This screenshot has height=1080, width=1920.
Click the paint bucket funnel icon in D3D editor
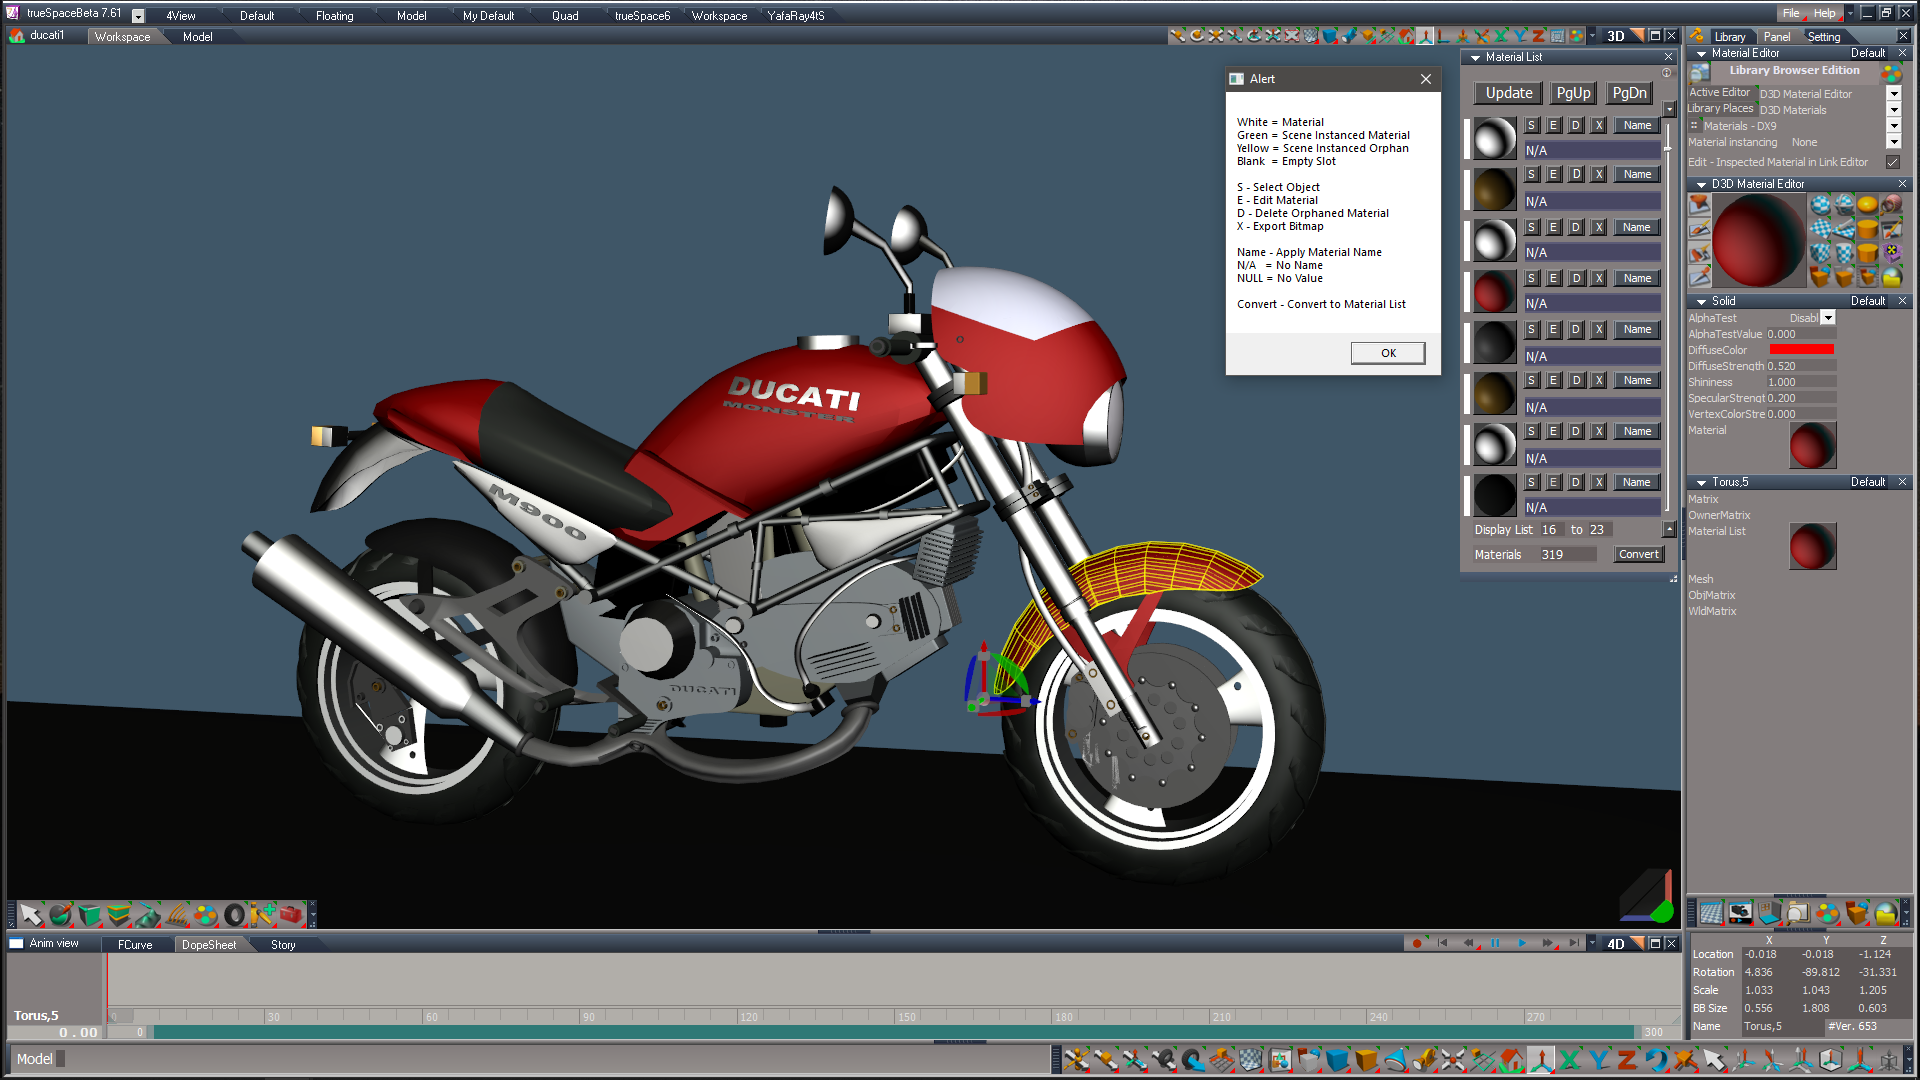point(1699,205)
